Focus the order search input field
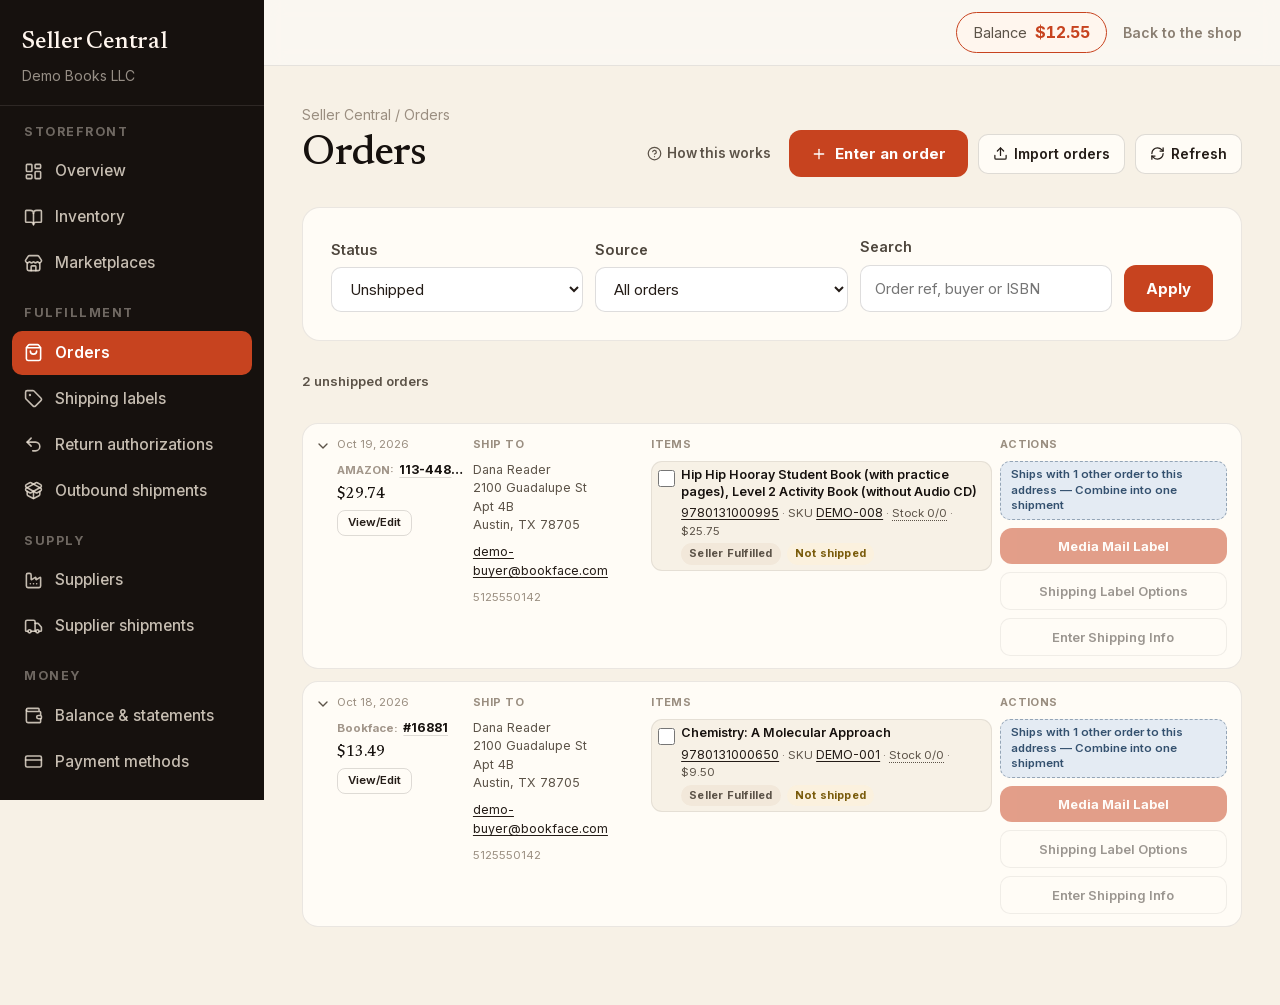 tap(986, 289)
